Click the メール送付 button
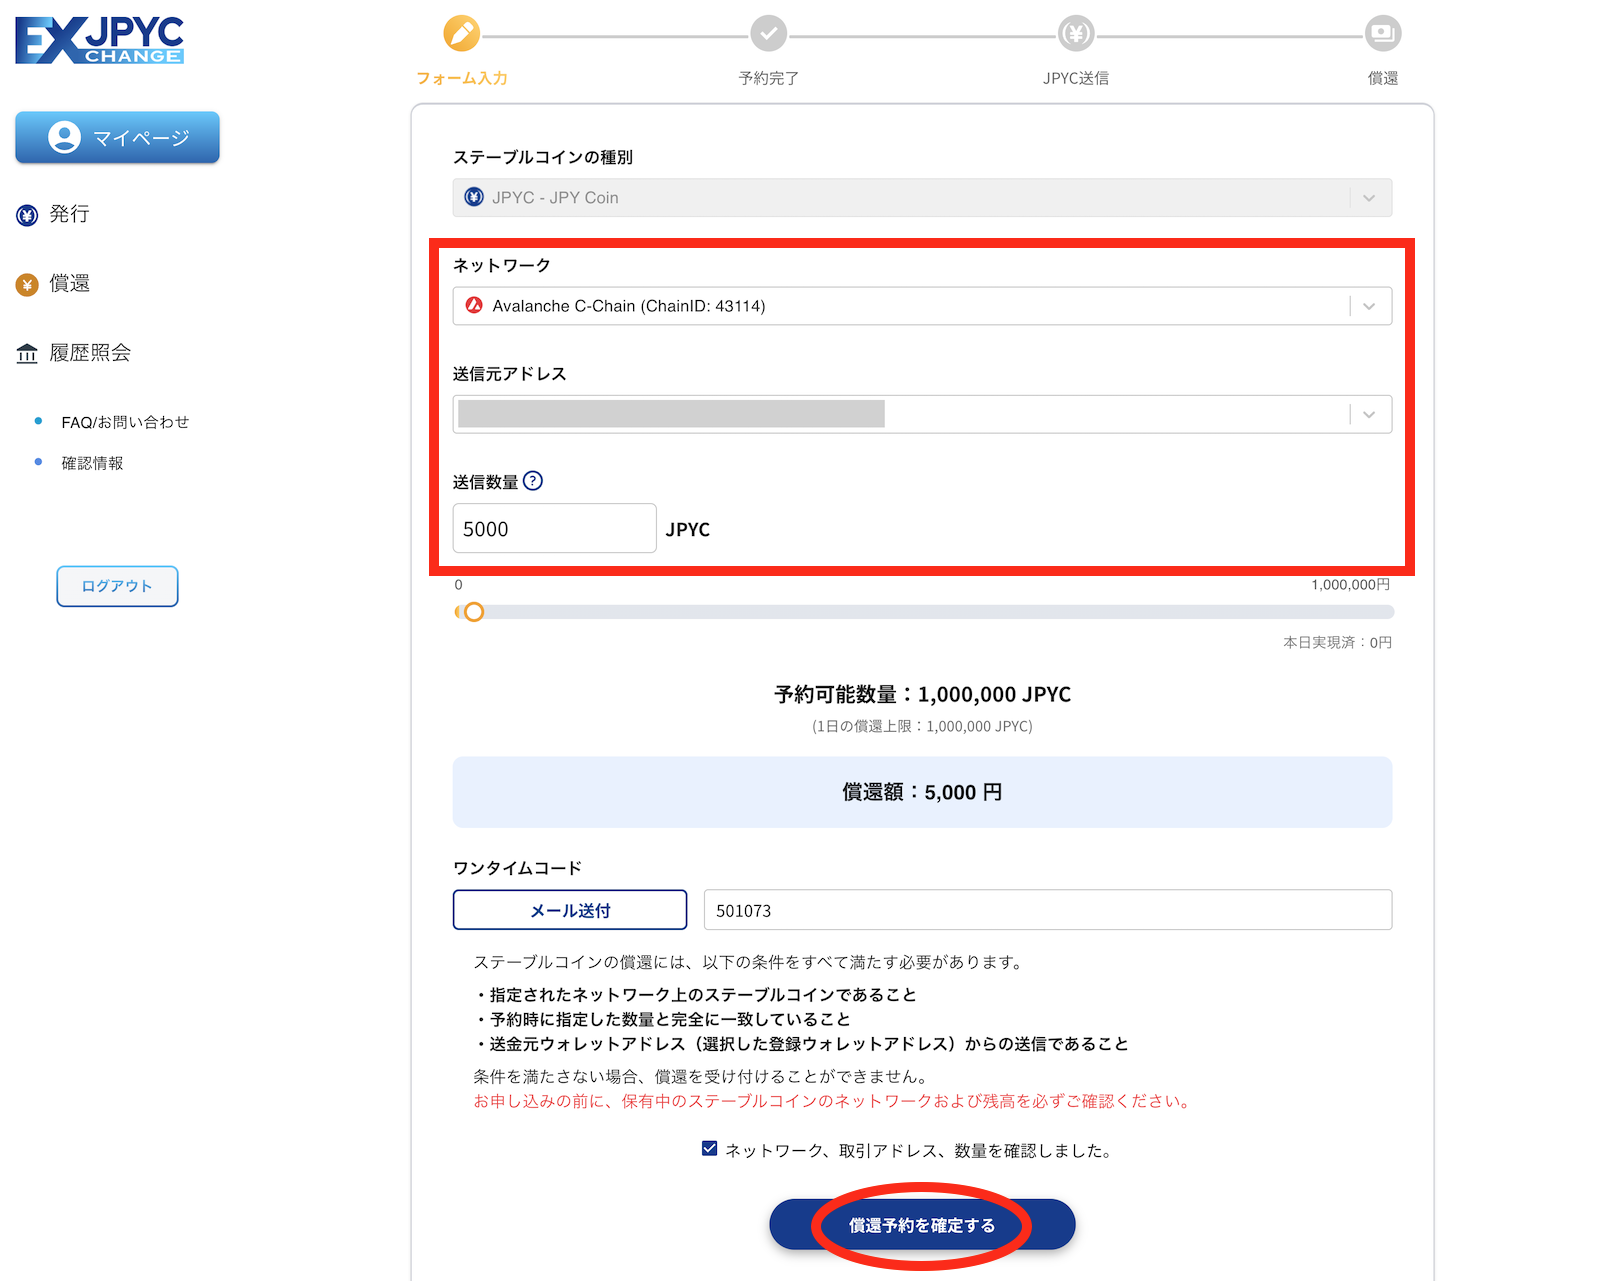Screen dimensions: 1600x1281 click(x=569, y=910)
